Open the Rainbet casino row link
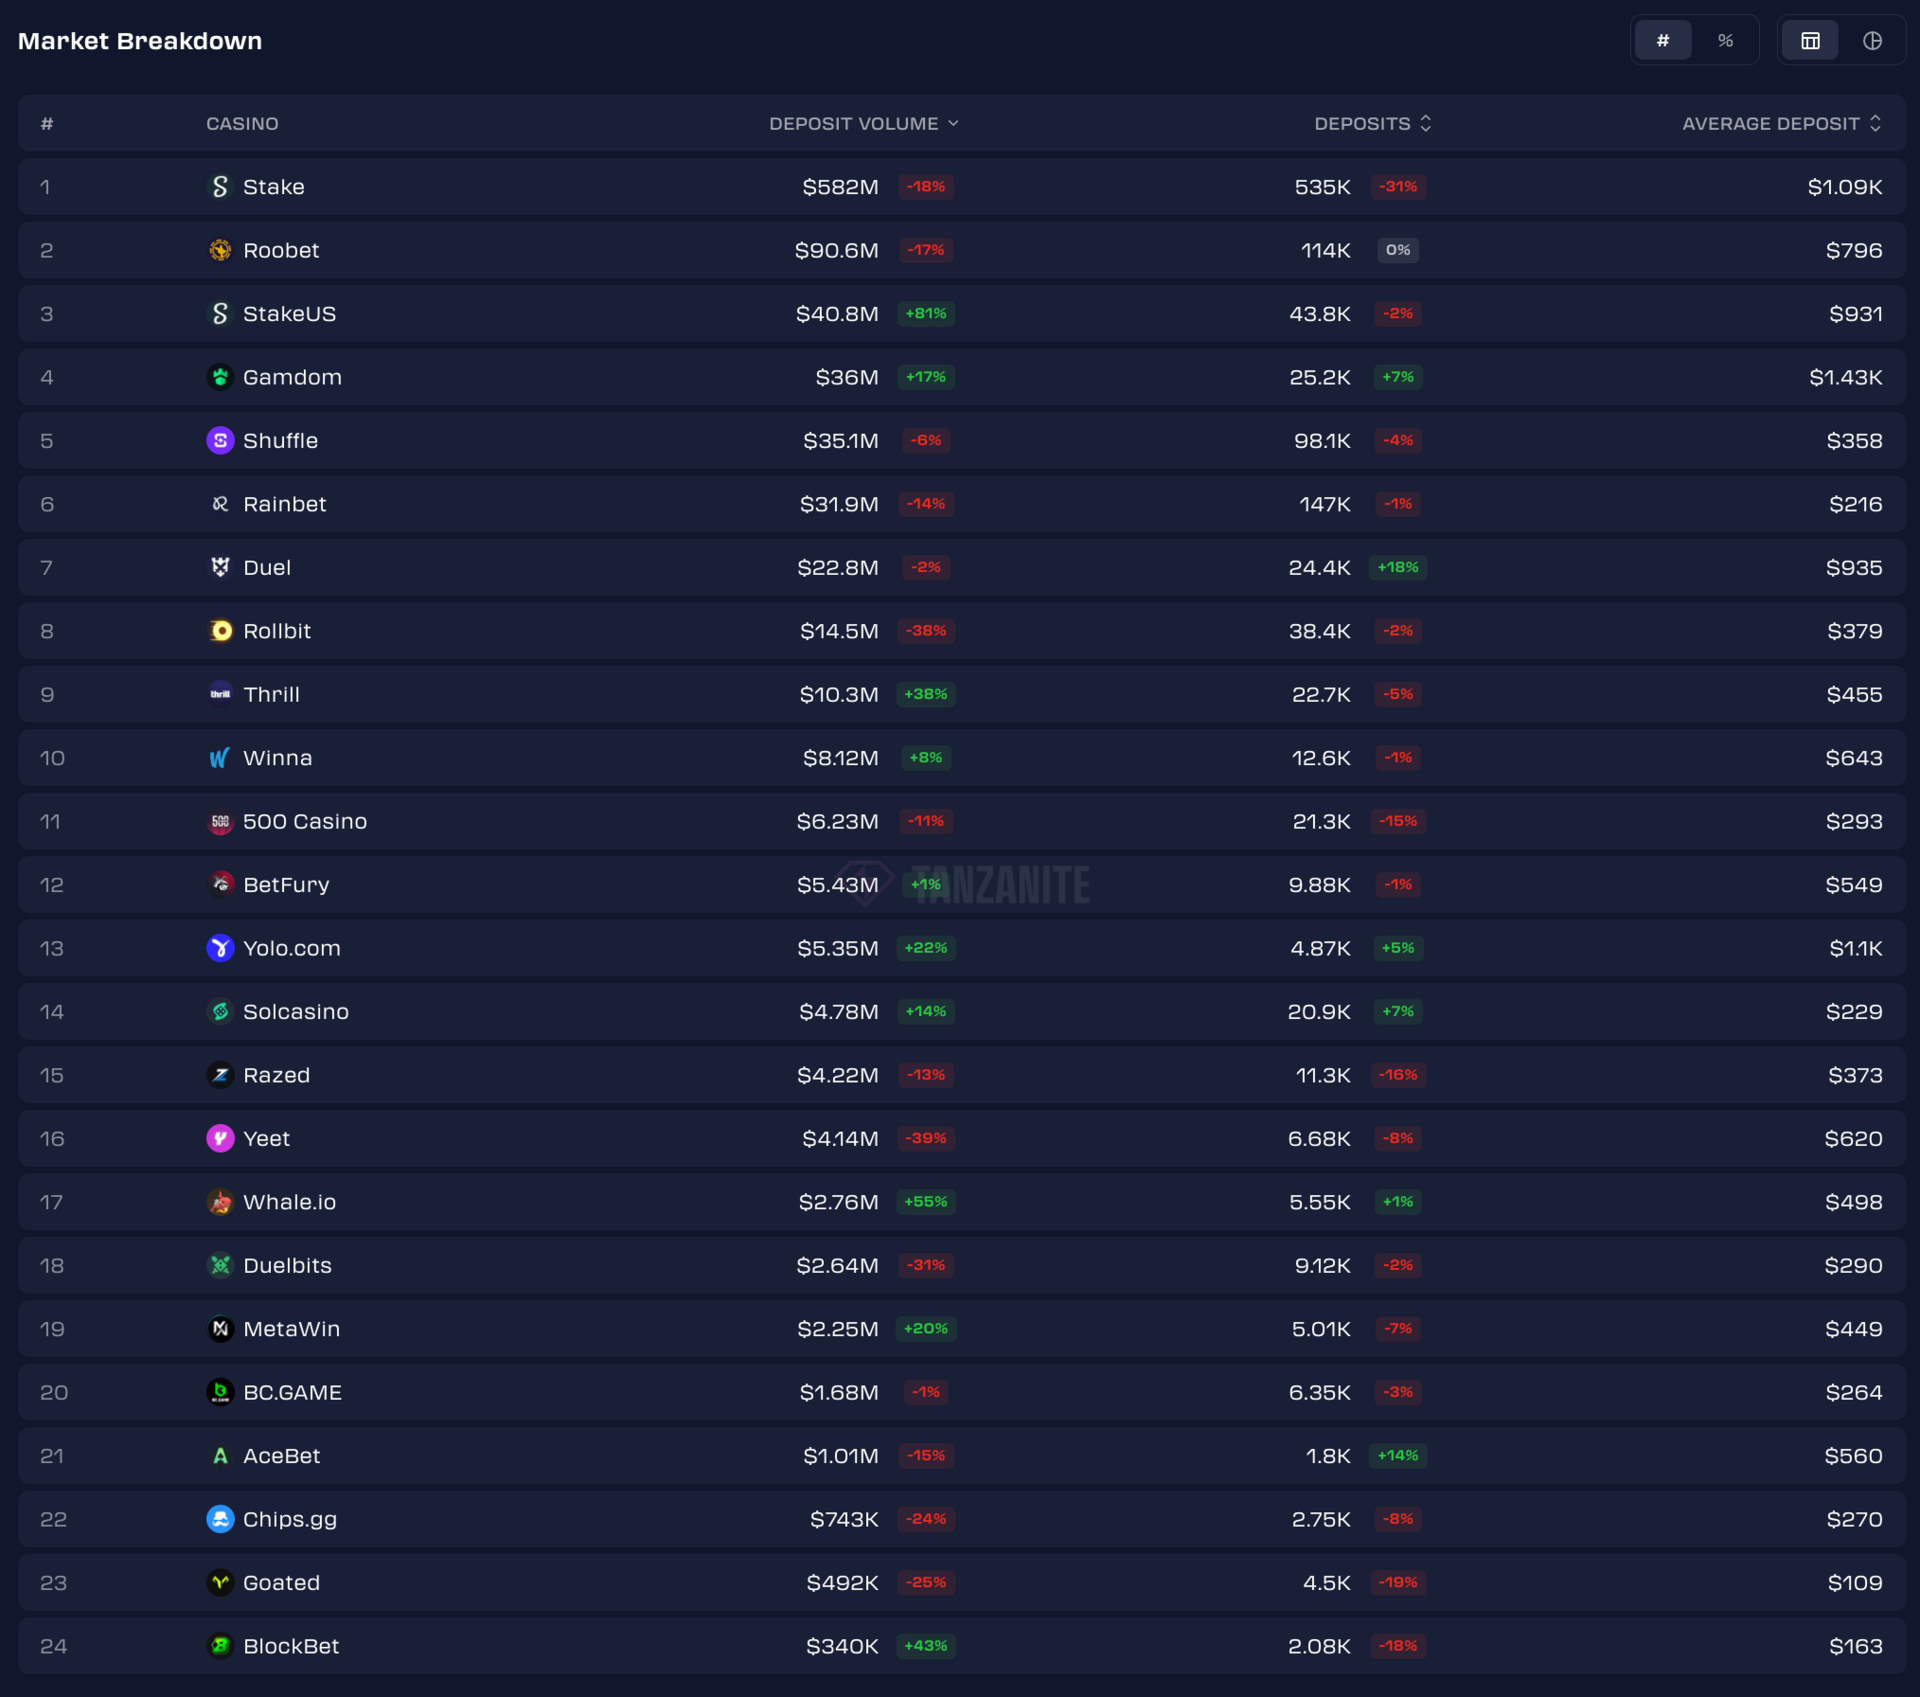This screenshot has height=1697, width=1920. click(284, 504)
